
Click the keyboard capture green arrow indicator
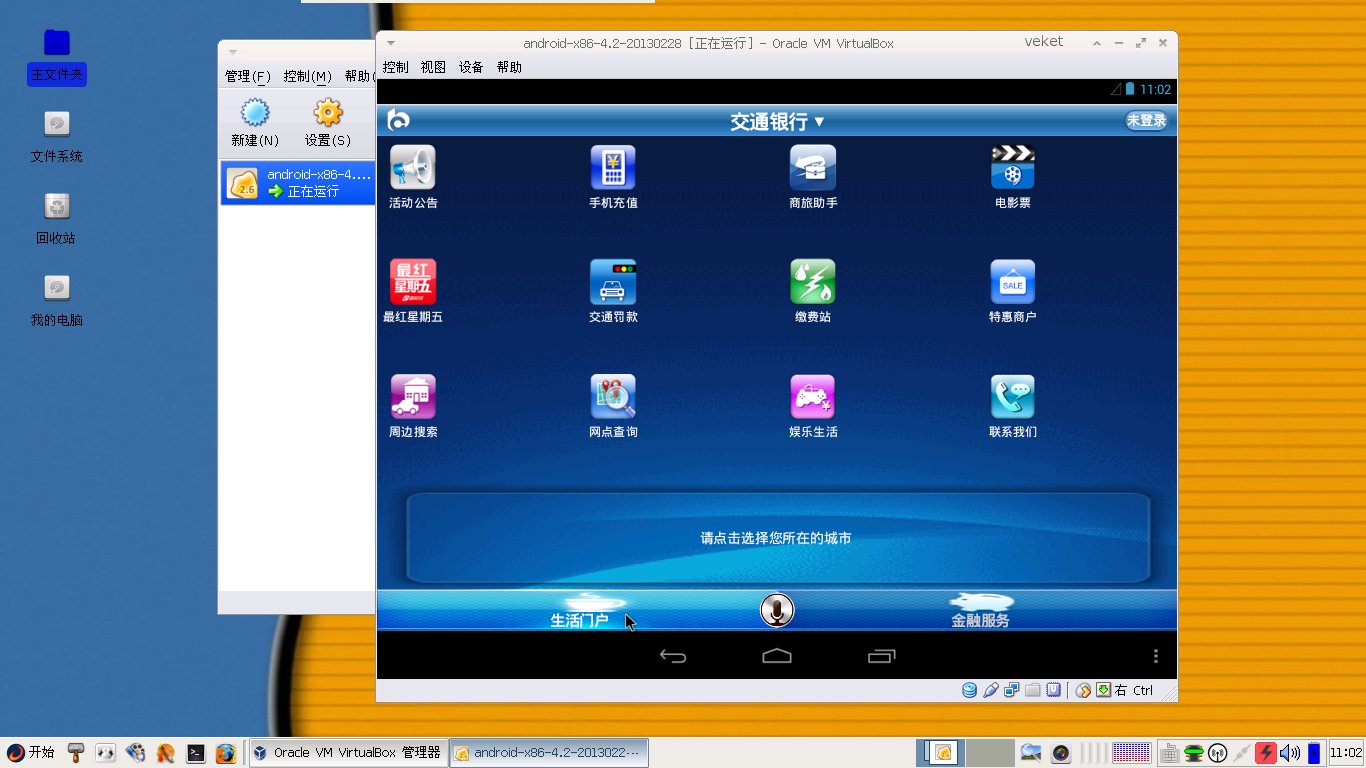click(1104, 690)
